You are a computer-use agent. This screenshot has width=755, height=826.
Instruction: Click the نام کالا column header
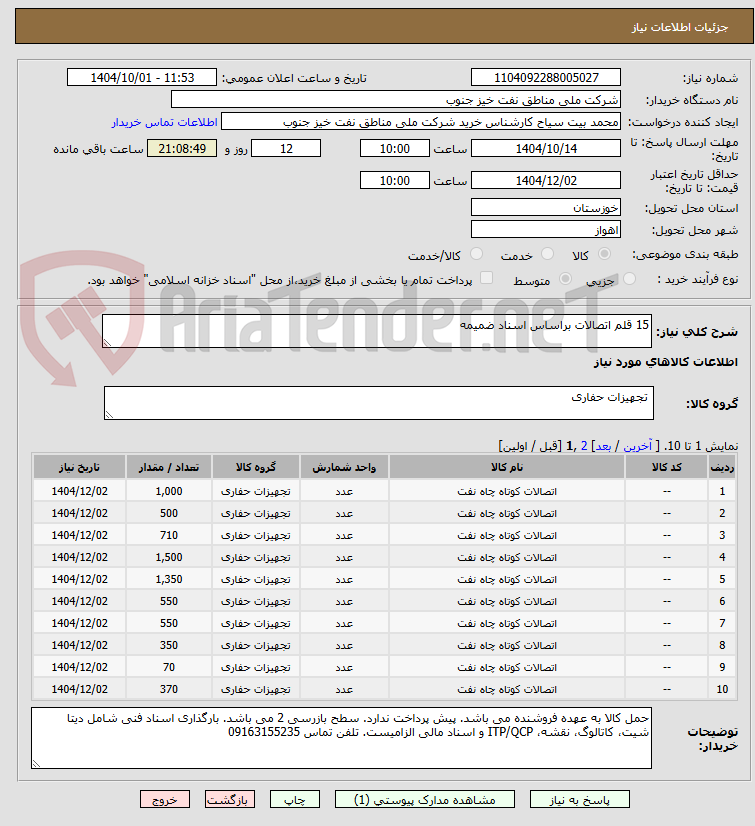coord(507,467)
